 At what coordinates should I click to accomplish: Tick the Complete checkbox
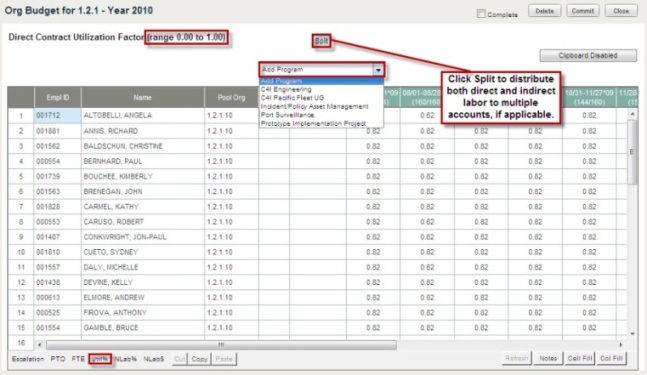(x=481, y=14)
